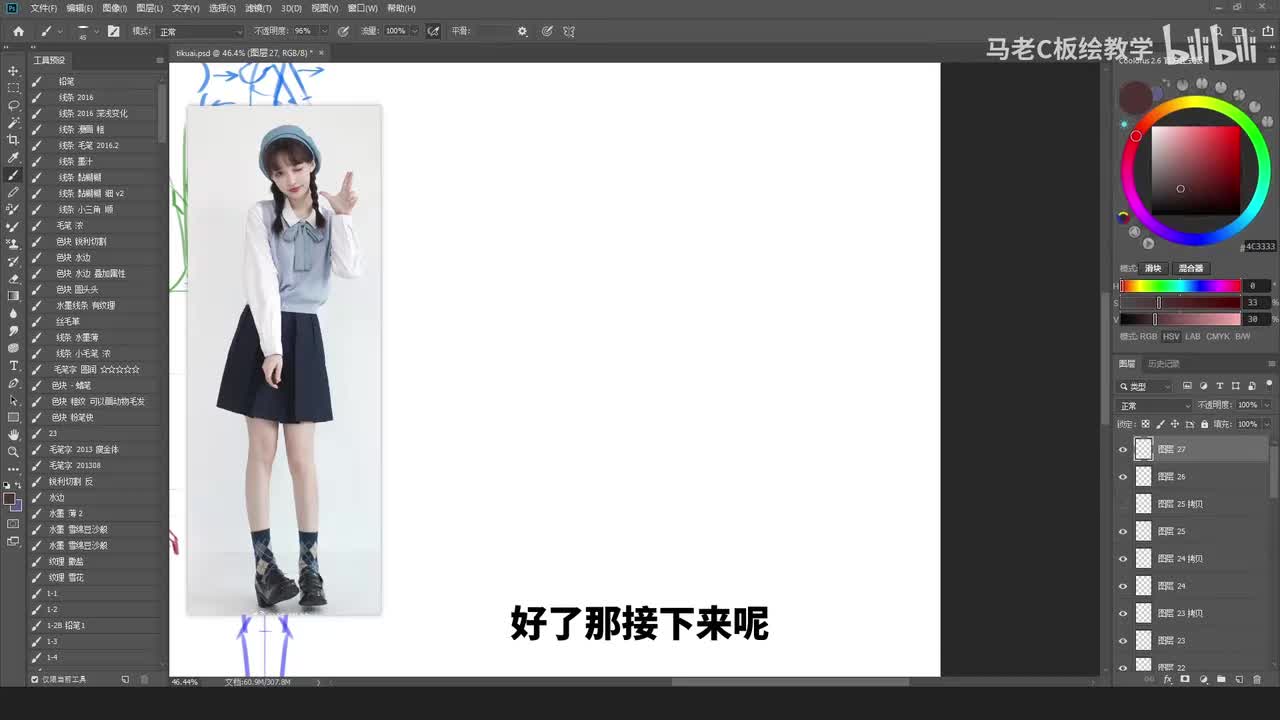Viewport: 1280px width, 720px height.
Task: Select the Hand tool
Action: [13, 434]
